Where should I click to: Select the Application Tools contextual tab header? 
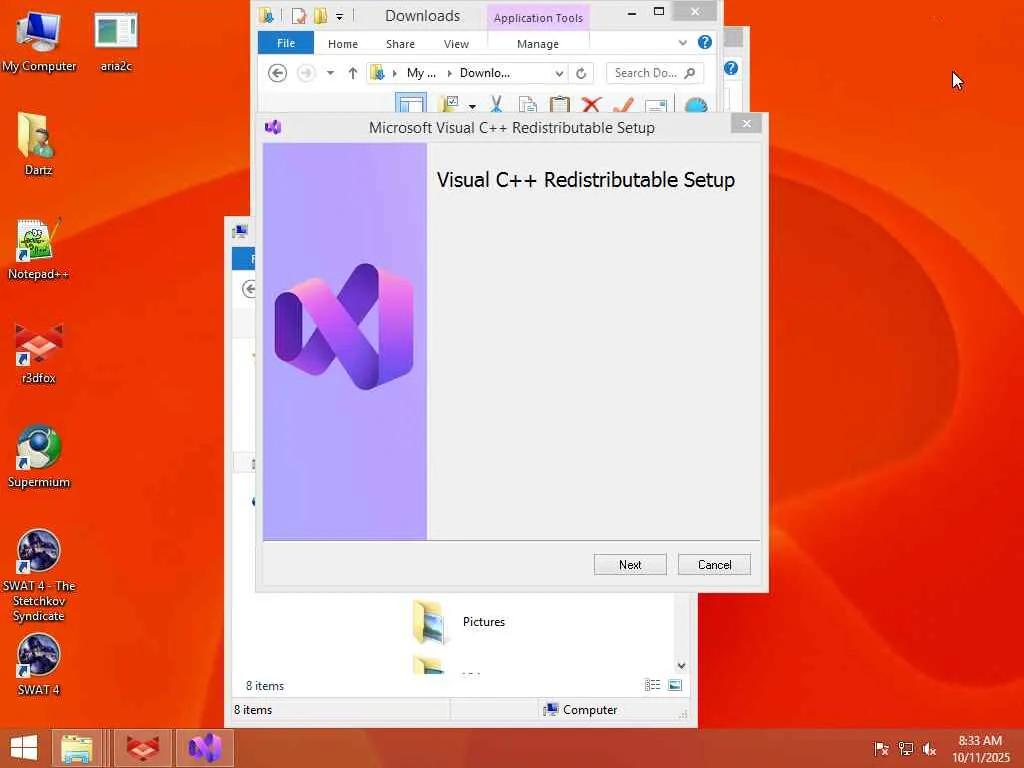[x=538, y=18]
